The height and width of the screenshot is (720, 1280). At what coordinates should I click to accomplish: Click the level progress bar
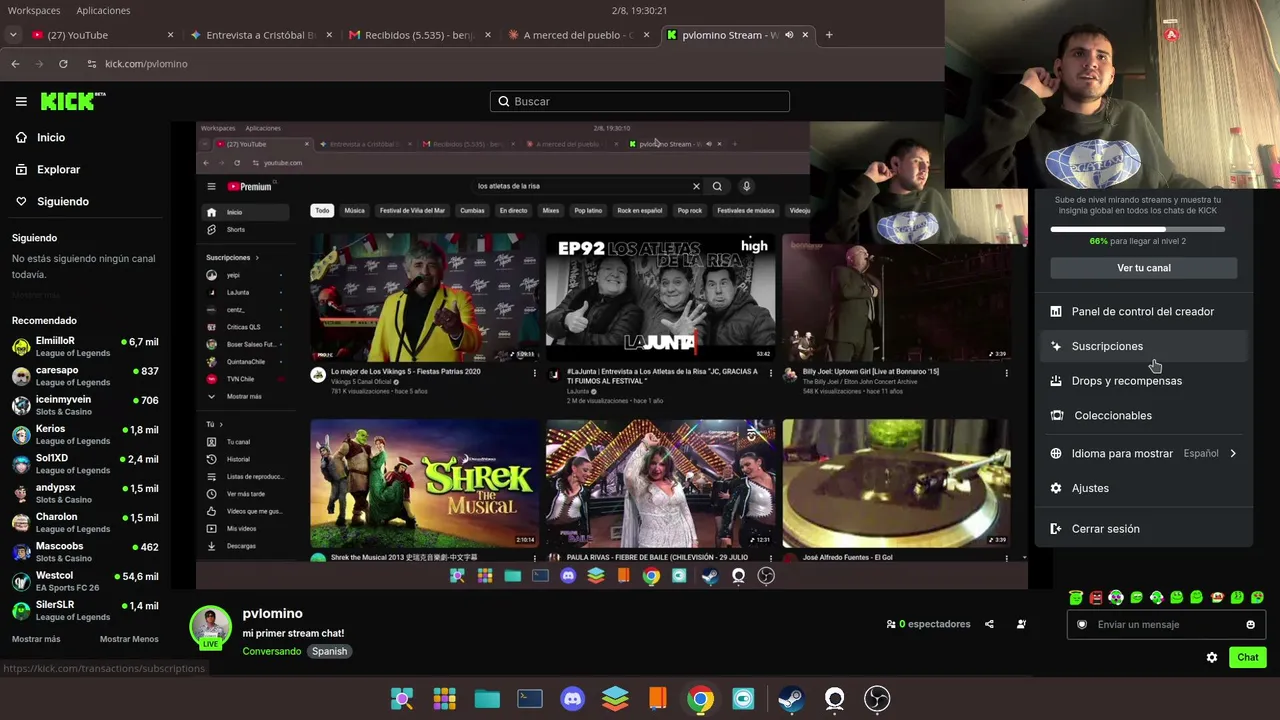pos(1138,229)
